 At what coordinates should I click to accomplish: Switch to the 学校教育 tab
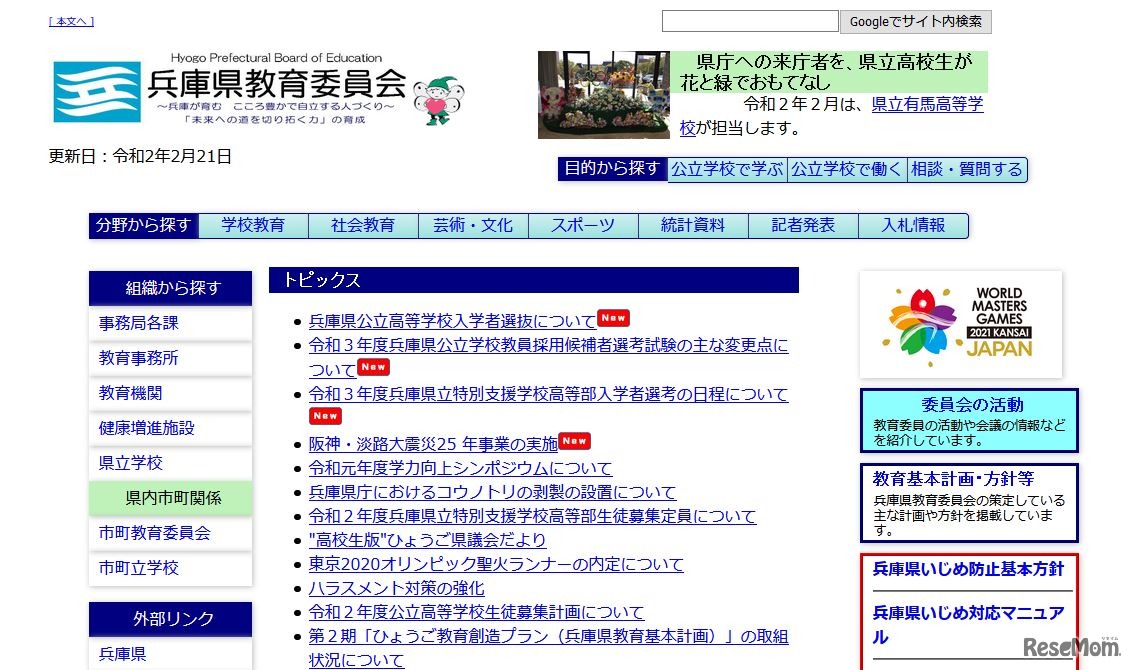point(253,226)
